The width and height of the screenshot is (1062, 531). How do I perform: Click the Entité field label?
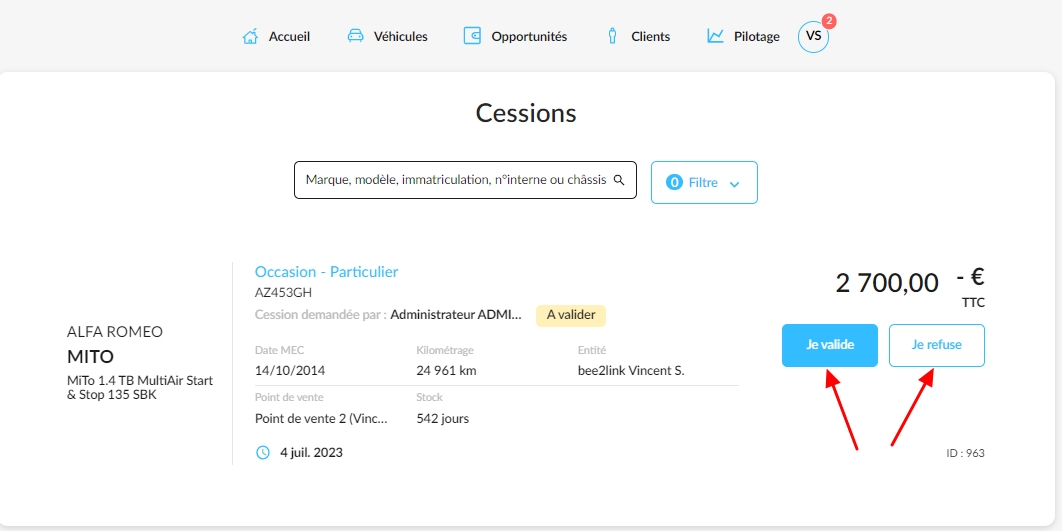coord(592,350)
